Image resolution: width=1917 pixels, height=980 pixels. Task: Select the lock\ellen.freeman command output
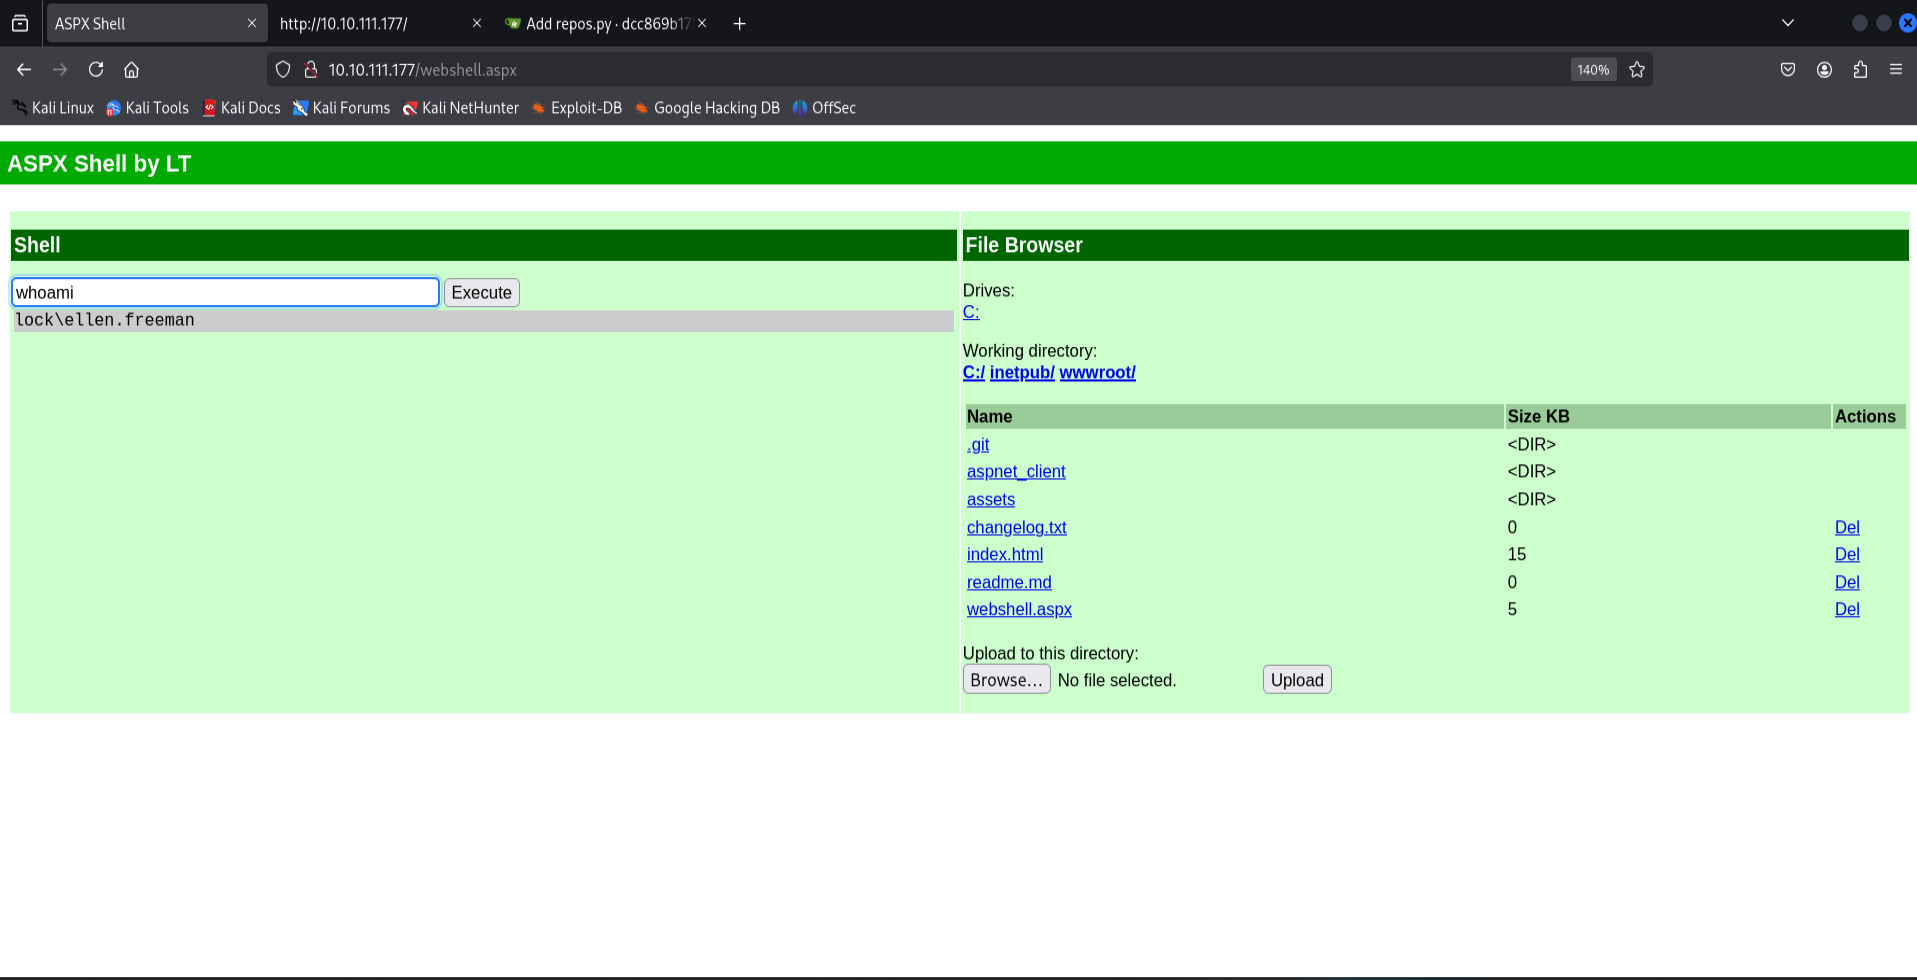click(x=105, y=320)
